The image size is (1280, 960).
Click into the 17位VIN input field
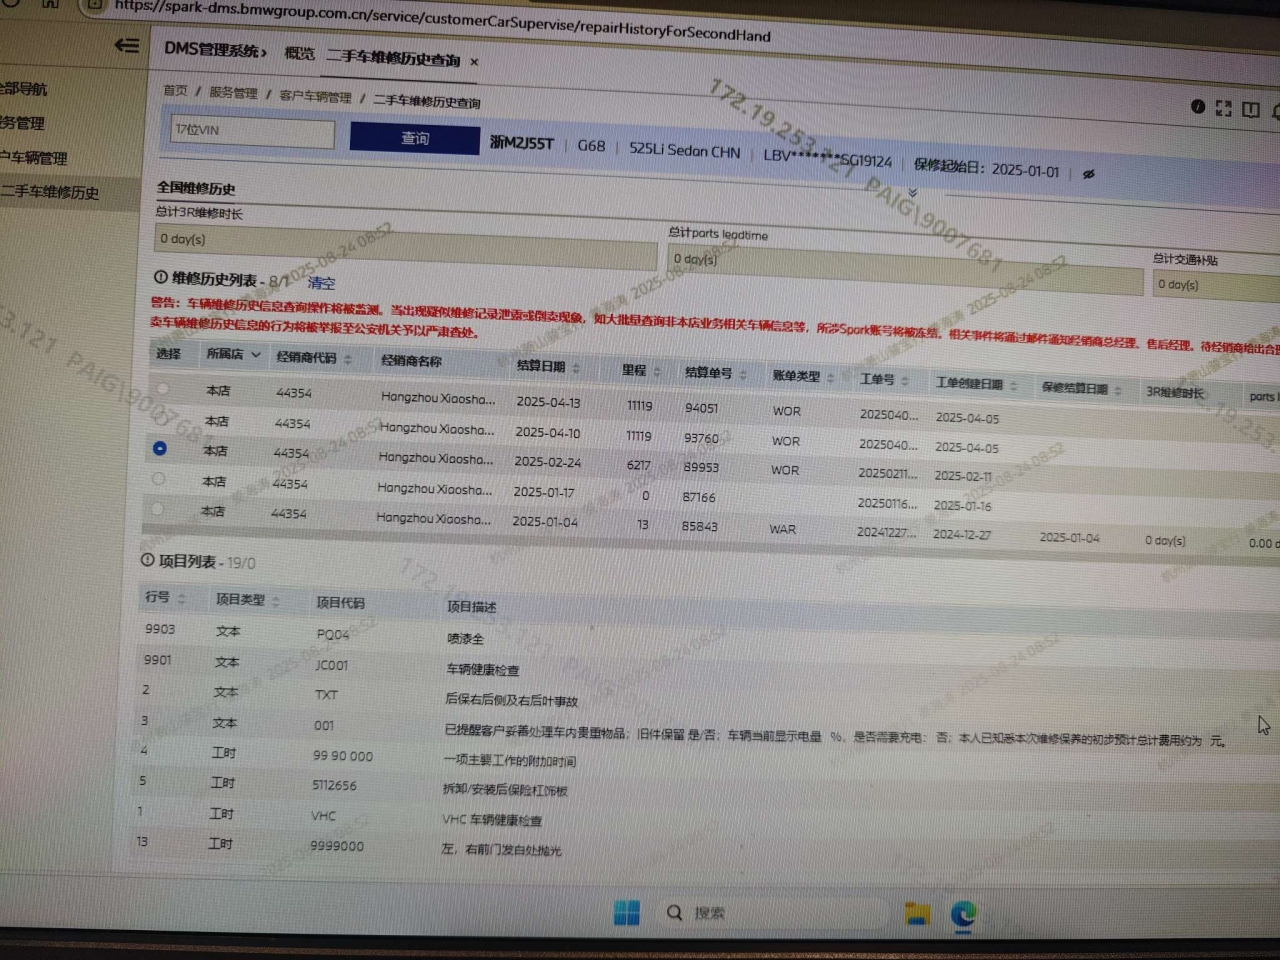[252, 131]
